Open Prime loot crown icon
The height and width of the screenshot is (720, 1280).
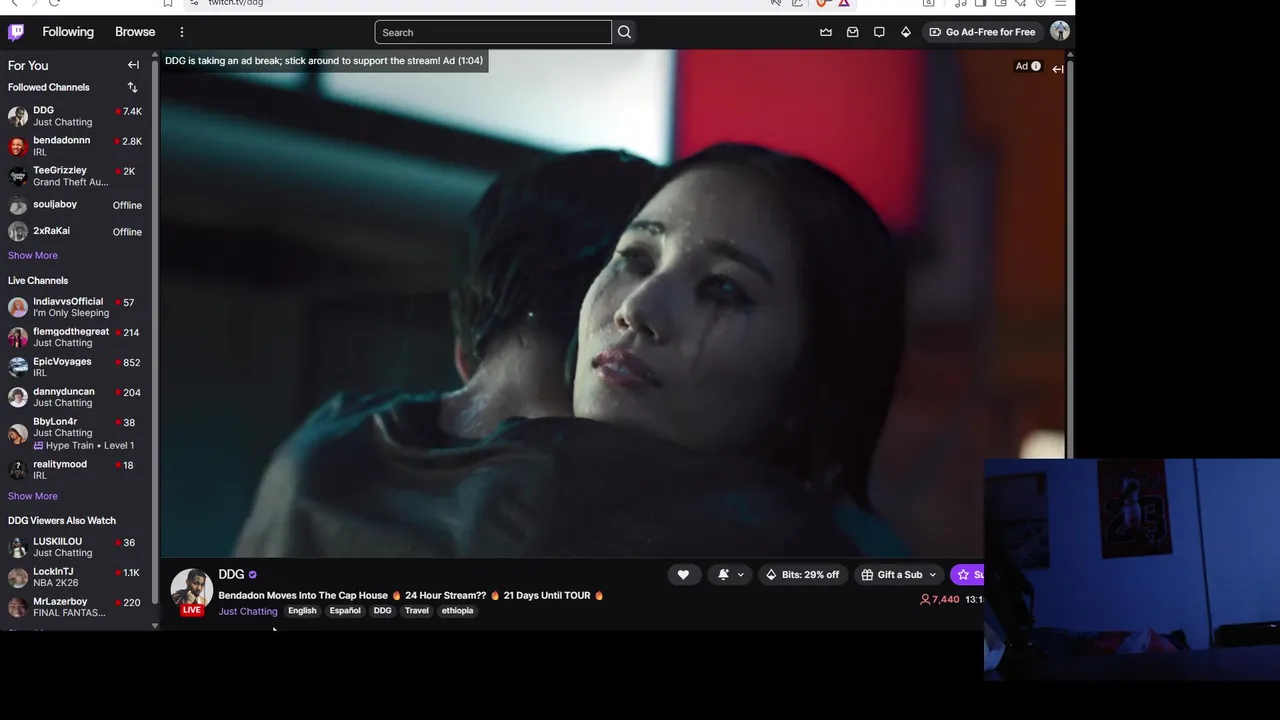[x=826, y=32]
